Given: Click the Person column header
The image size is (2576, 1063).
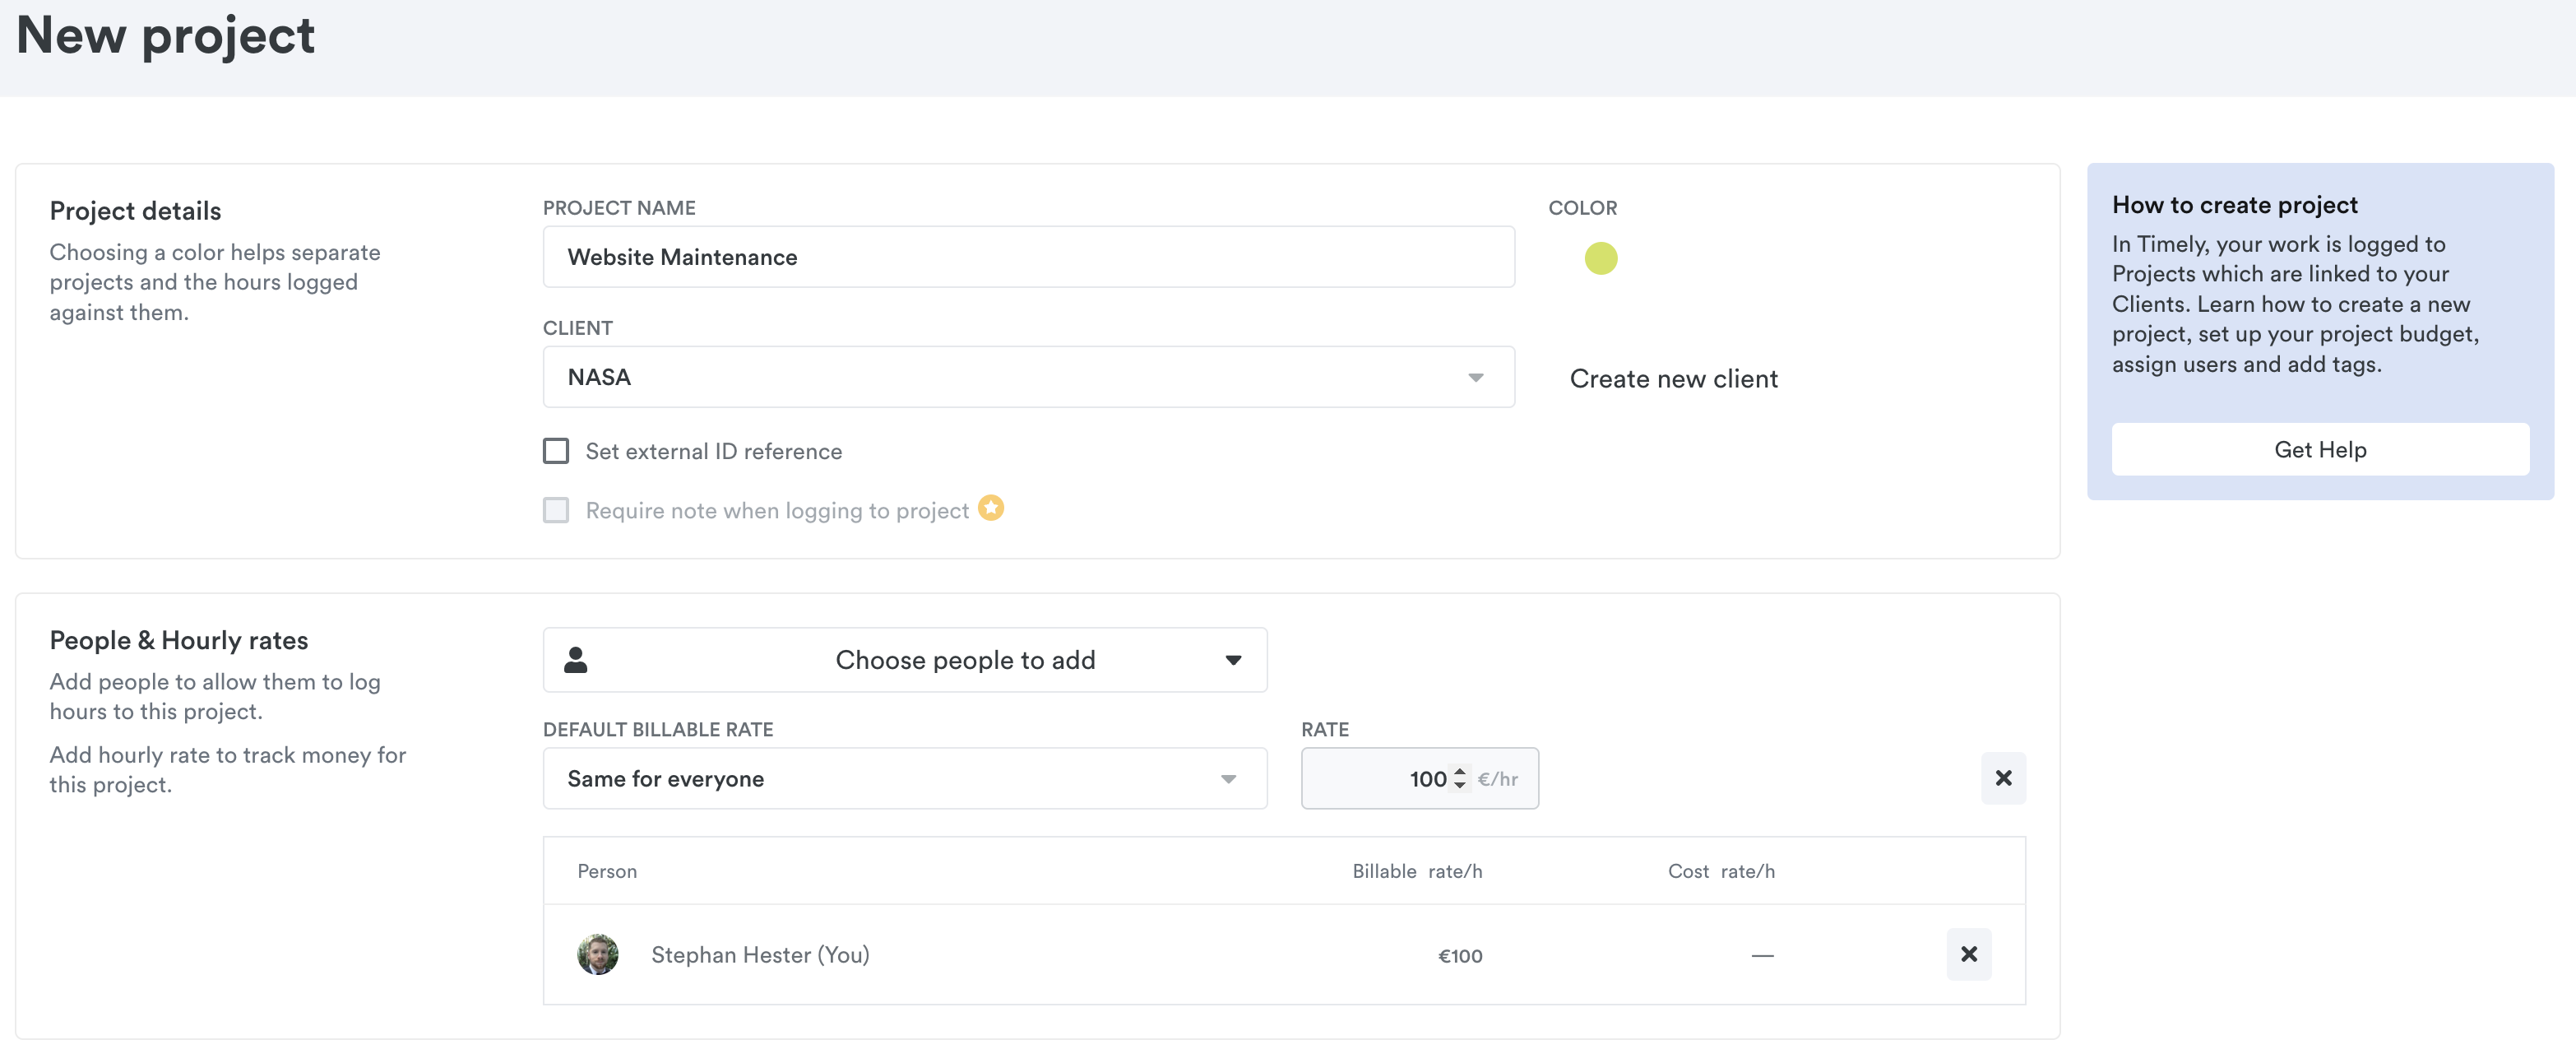Looking at the screenshot, I should coord(606,871).
